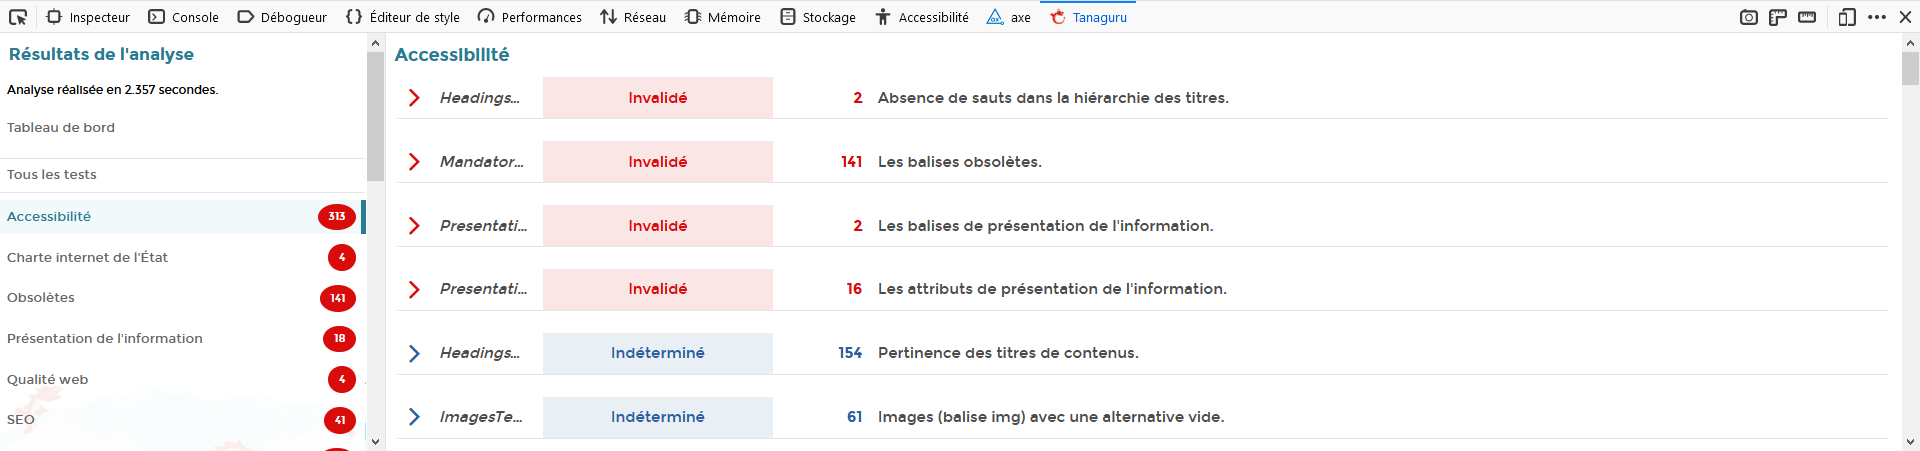Switch to the Réseau tab
Screen dimensions: 1920x451
[633, 17]
